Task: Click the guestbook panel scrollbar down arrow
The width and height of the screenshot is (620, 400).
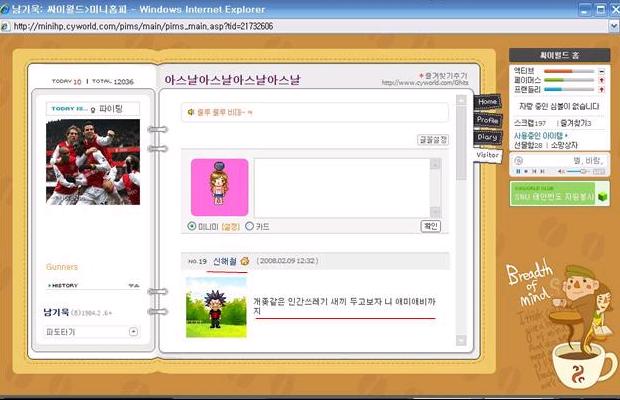Action: tap(461, 340)
